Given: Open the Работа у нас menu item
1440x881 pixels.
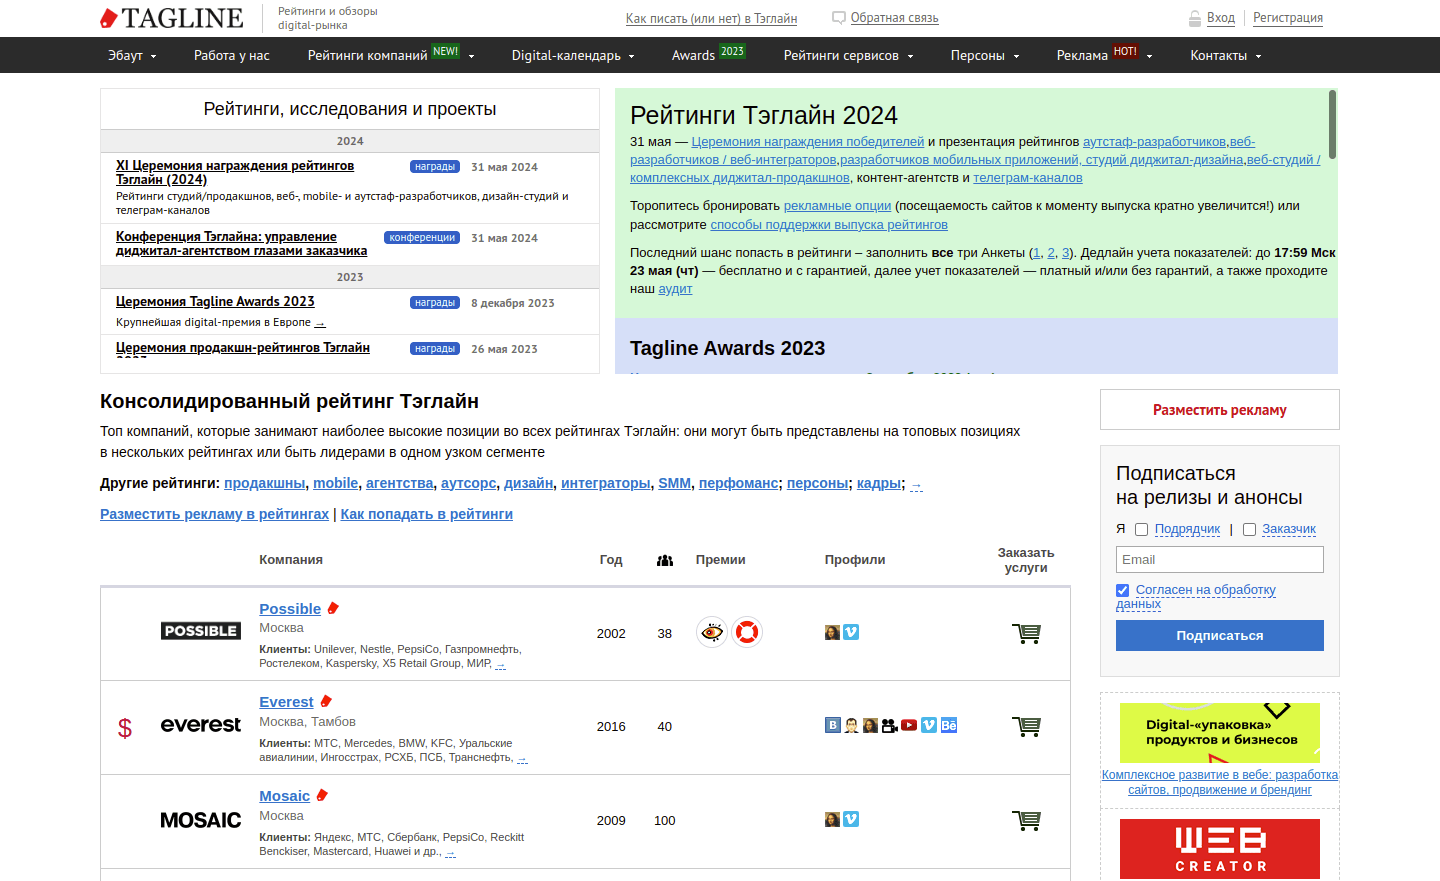Looking at the screenshot, I should (232, 55).
